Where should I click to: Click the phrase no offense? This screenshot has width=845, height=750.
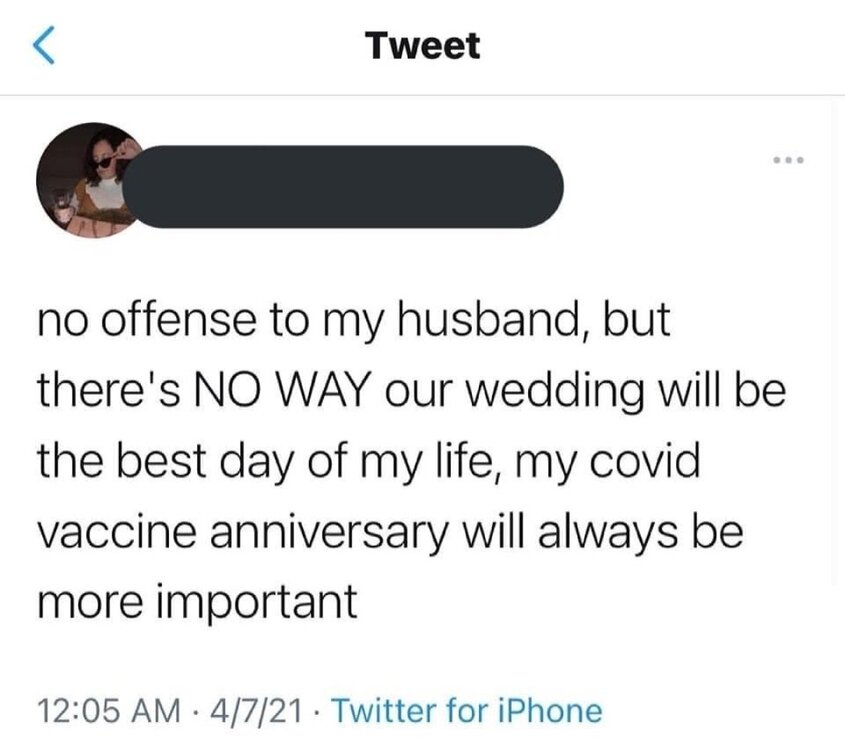tap(147, 319)
